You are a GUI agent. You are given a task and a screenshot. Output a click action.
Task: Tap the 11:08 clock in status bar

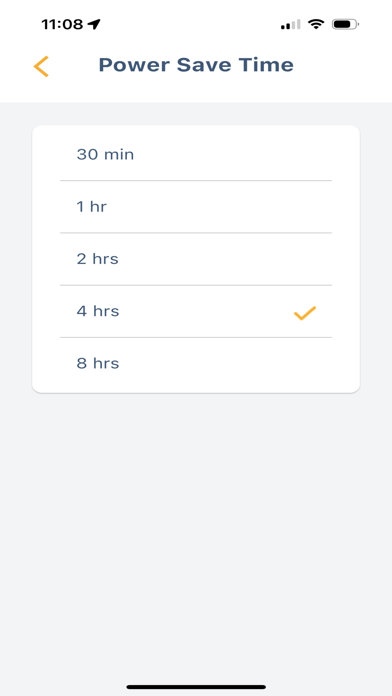62,24
